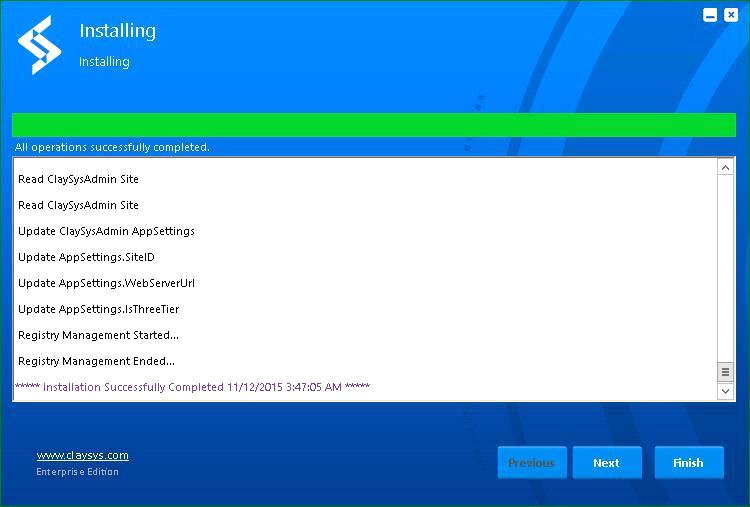Close the installer window
Viewport: 750px width, 507px height.
[731, 15]
